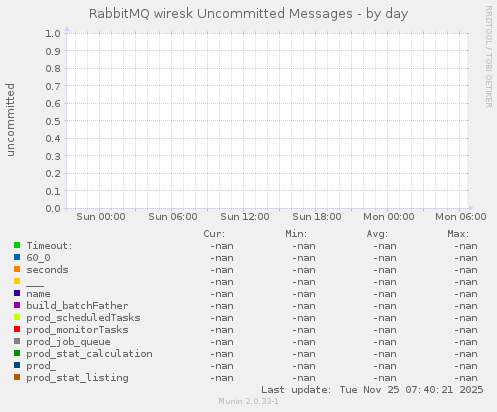Click the lime prod_scheduledTasks swatch
Viewport: 497px width, 412px height.
coord(17,317)
